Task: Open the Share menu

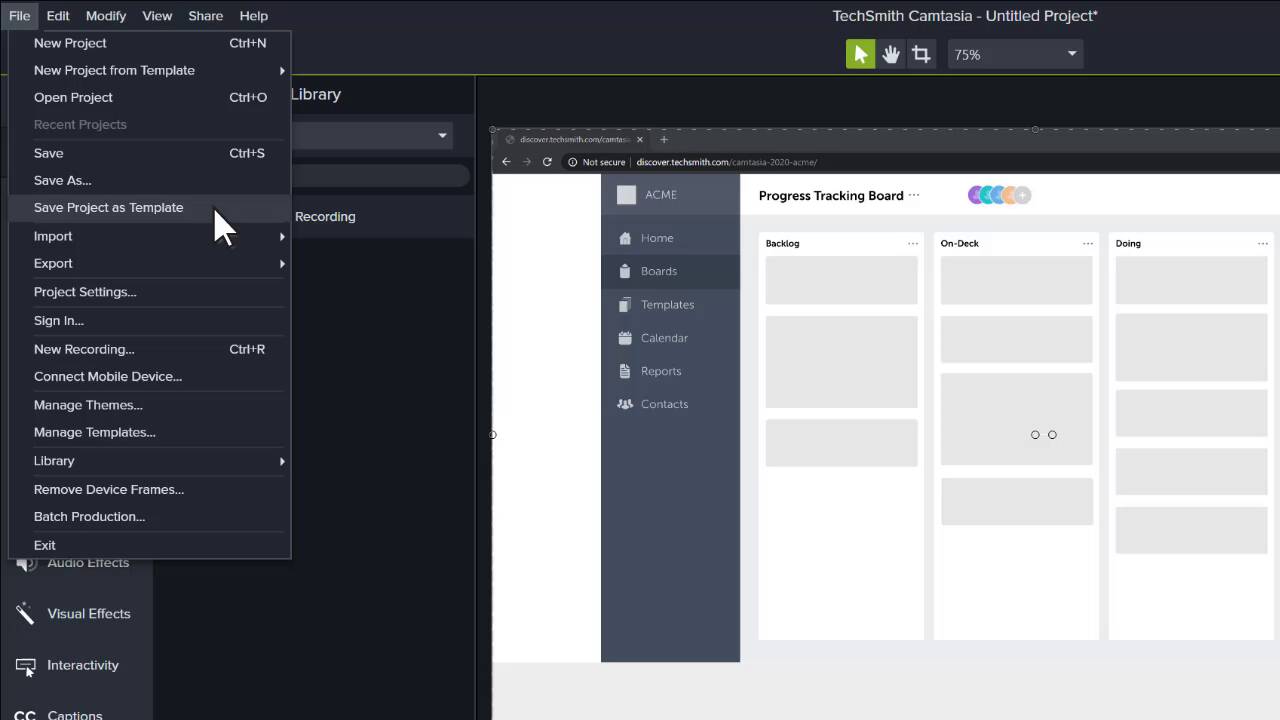Action: [206, 15]
